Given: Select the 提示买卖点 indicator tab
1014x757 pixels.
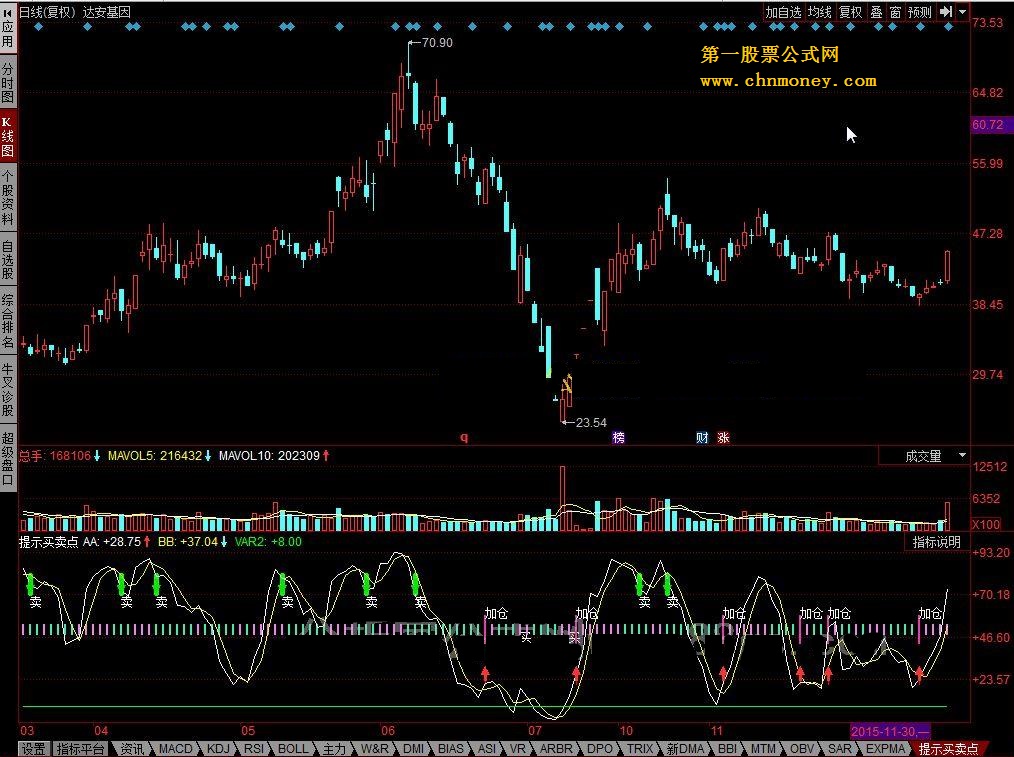Looking at the screenshot, I should click(x=948, y=749).
